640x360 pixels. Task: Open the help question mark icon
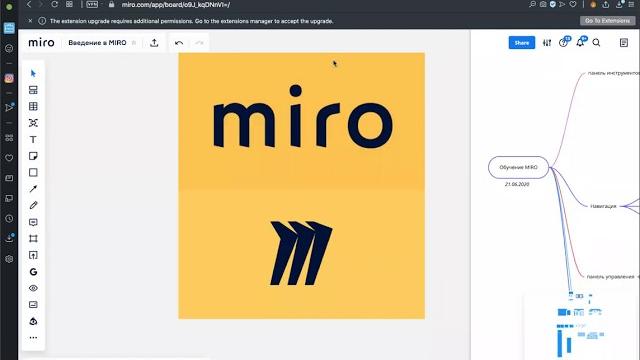point(564,42)
